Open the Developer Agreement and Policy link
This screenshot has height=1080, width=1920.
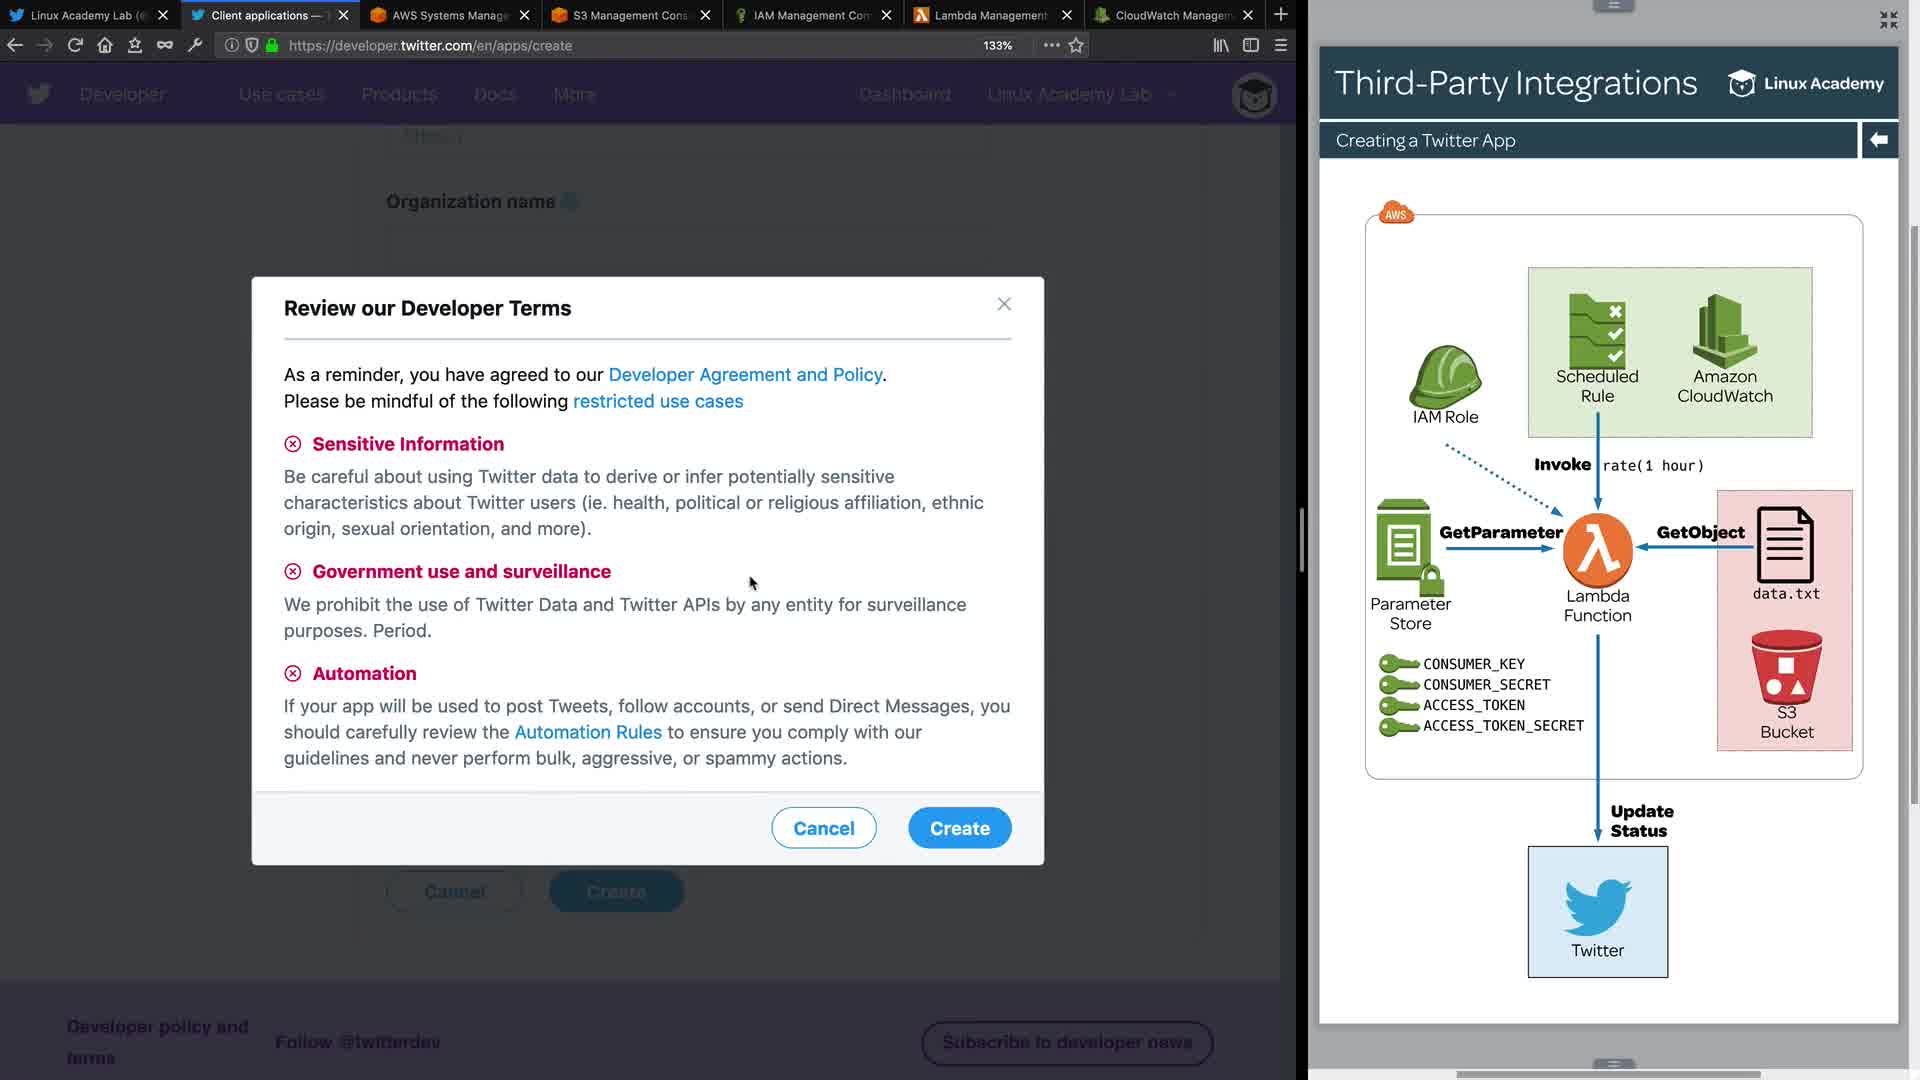point(745,375)
